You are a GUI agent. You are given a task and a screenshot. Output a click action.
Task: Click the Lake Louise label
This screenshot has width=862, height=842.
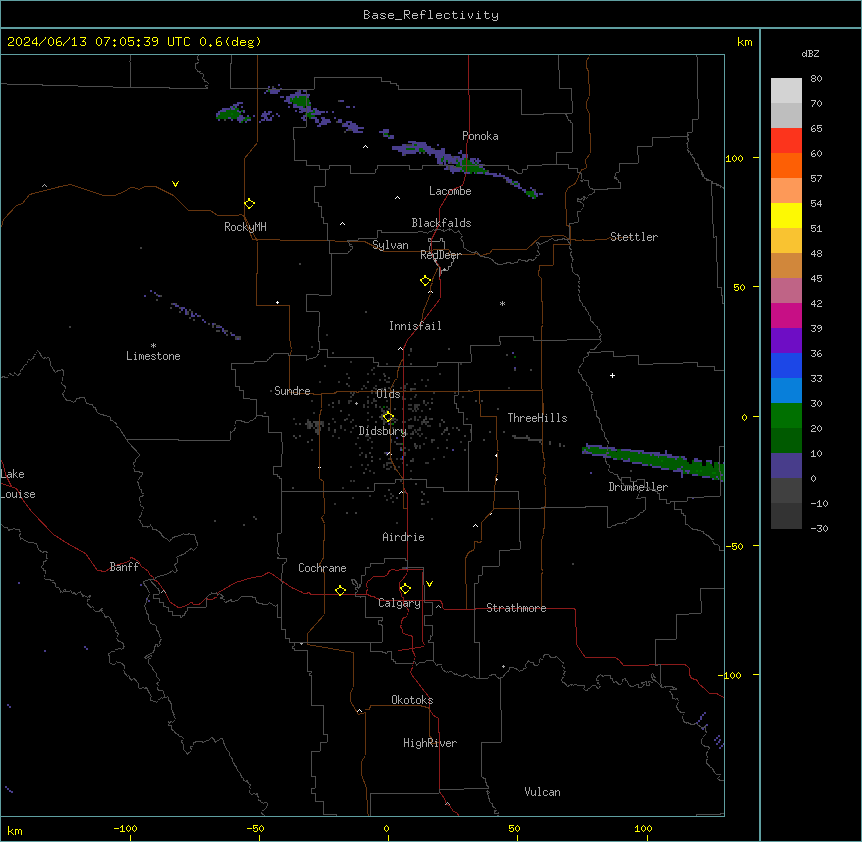(x=18, y=484)
